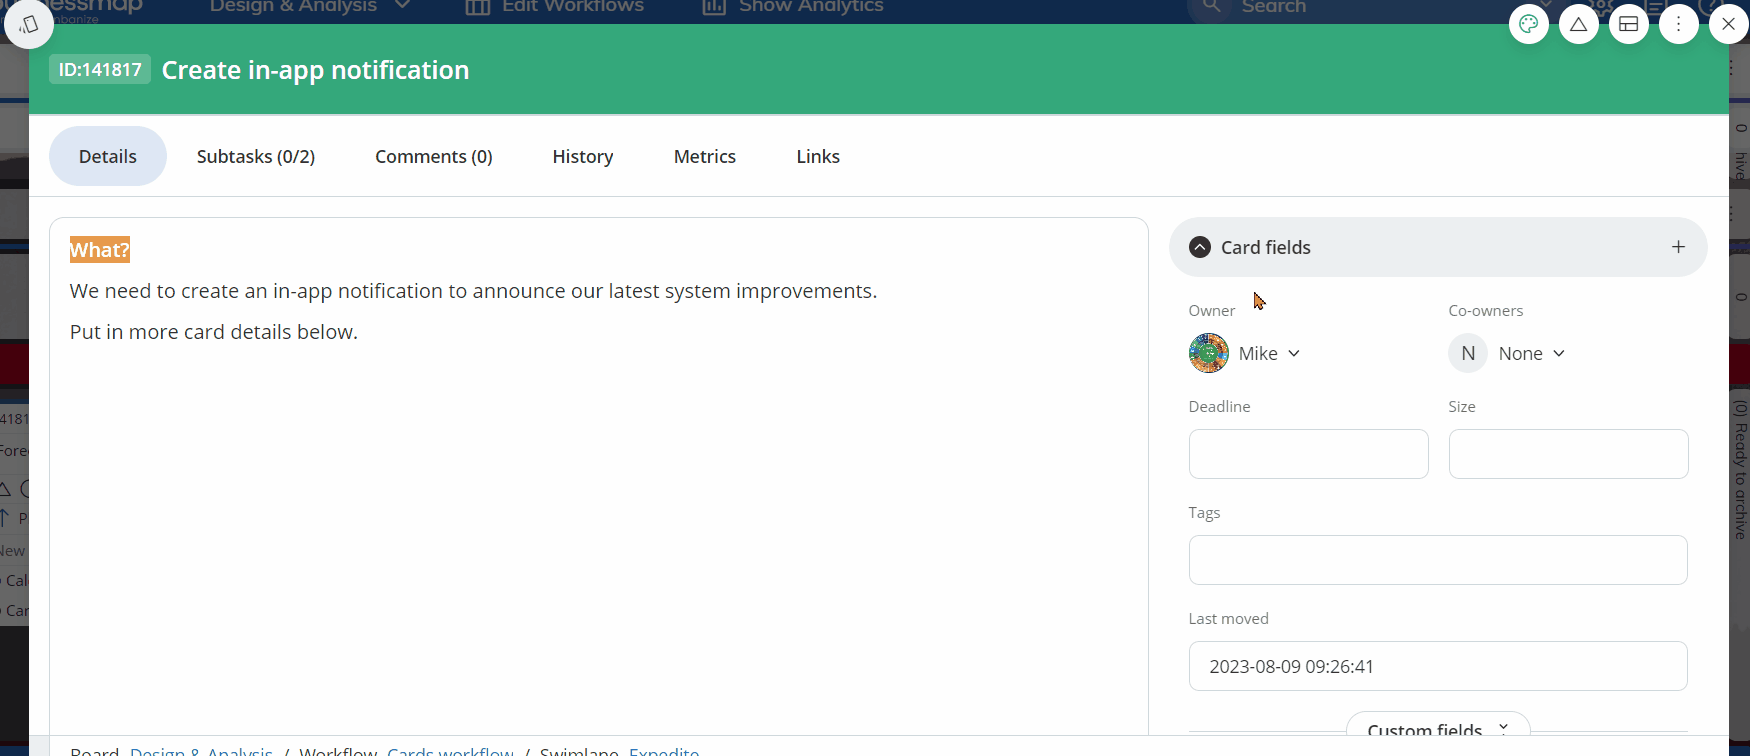Image resolution: width=1750 pixels, height=756 pixels.
Task: Close the card details dialog
Action: pyautogui.click(x=1728, y=24)
